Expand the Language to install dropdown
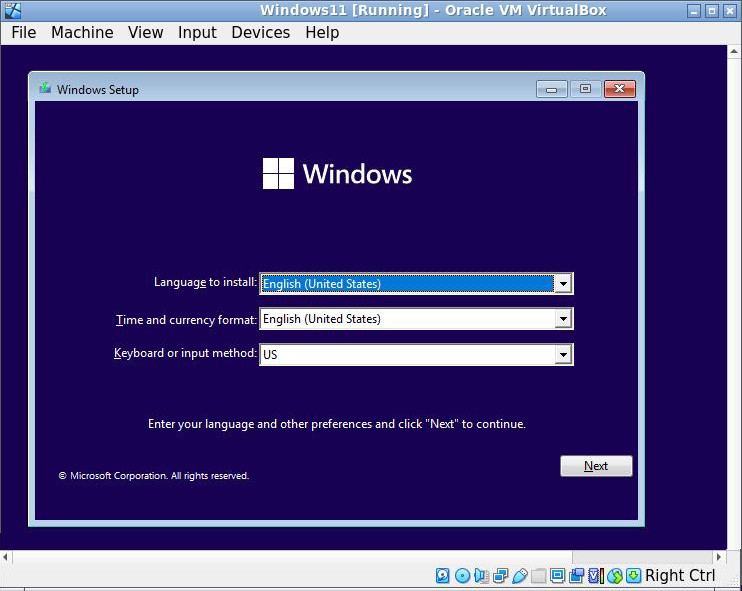This screenshot has width=742, height=591. pos(563,284)
